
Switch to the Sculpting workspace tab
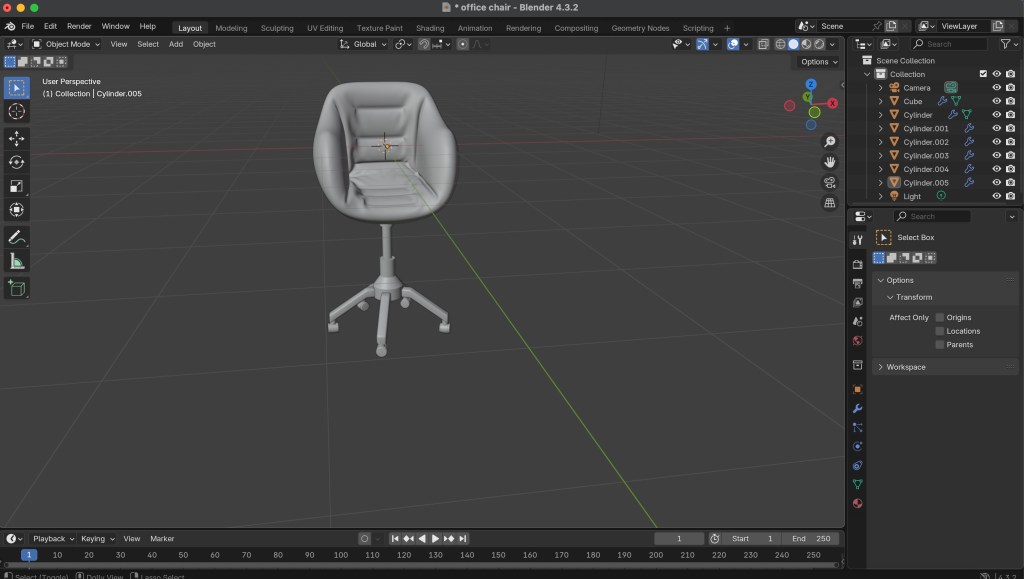[277, 28]
